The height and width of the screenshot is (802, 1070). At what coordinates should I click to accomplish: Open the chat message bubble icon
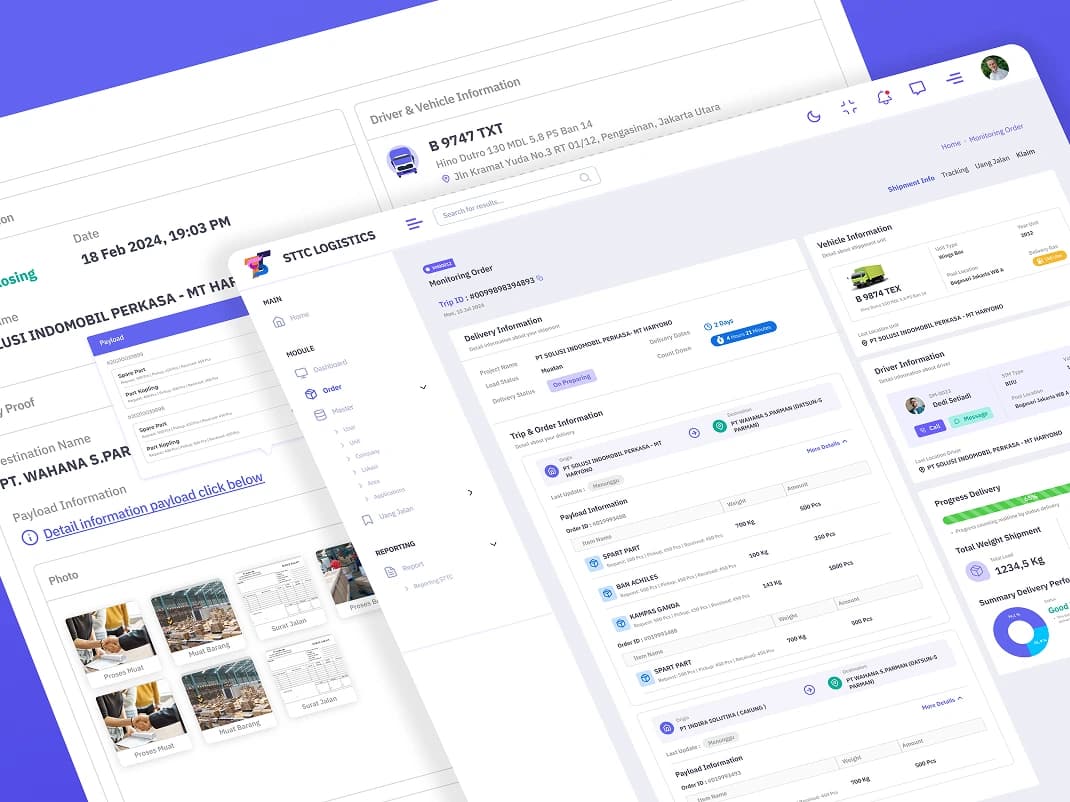pos(918,89)
